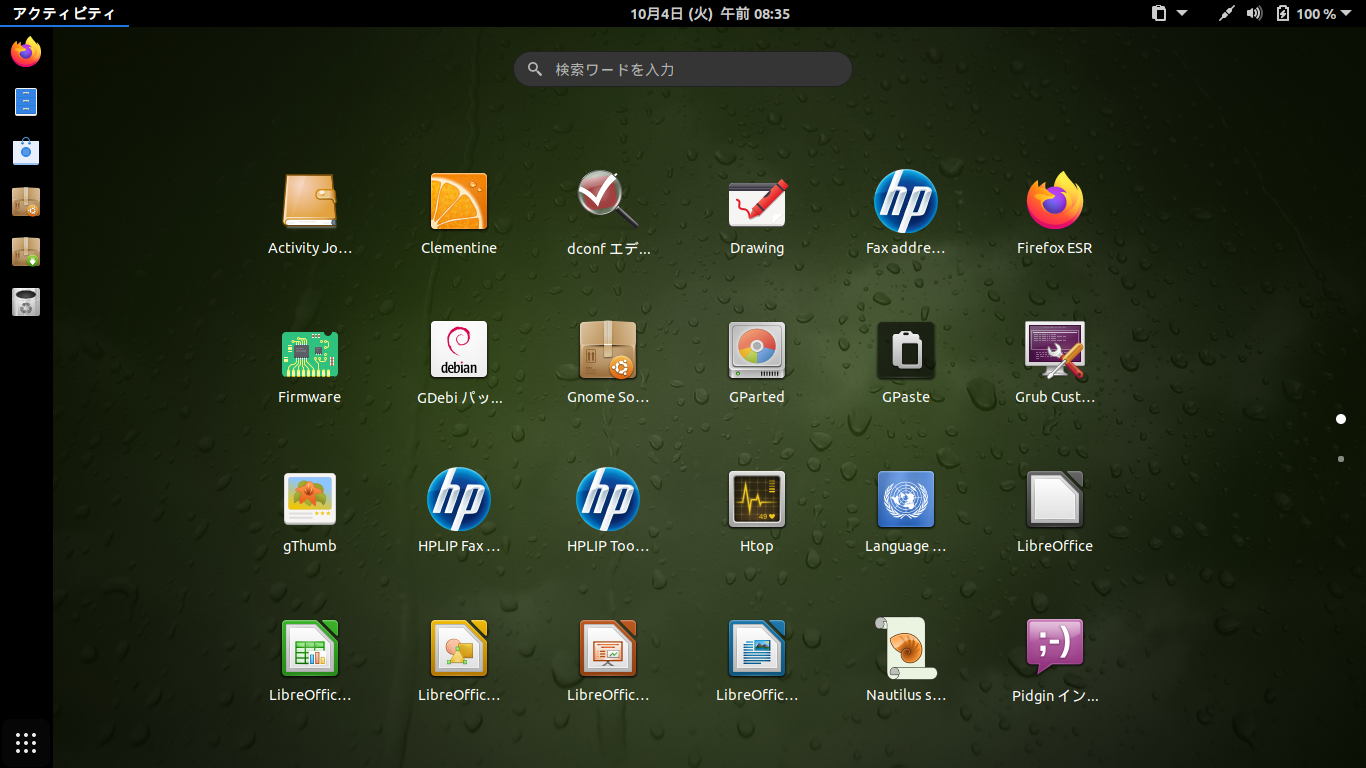Launch the LibreOffice start center
Image resolution: width=1366 pixels, height=768 pixels.
1055,499
